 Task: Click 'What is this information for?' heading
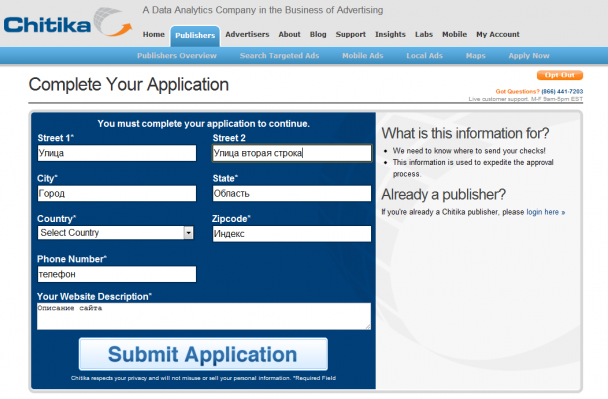pos(465,133)
